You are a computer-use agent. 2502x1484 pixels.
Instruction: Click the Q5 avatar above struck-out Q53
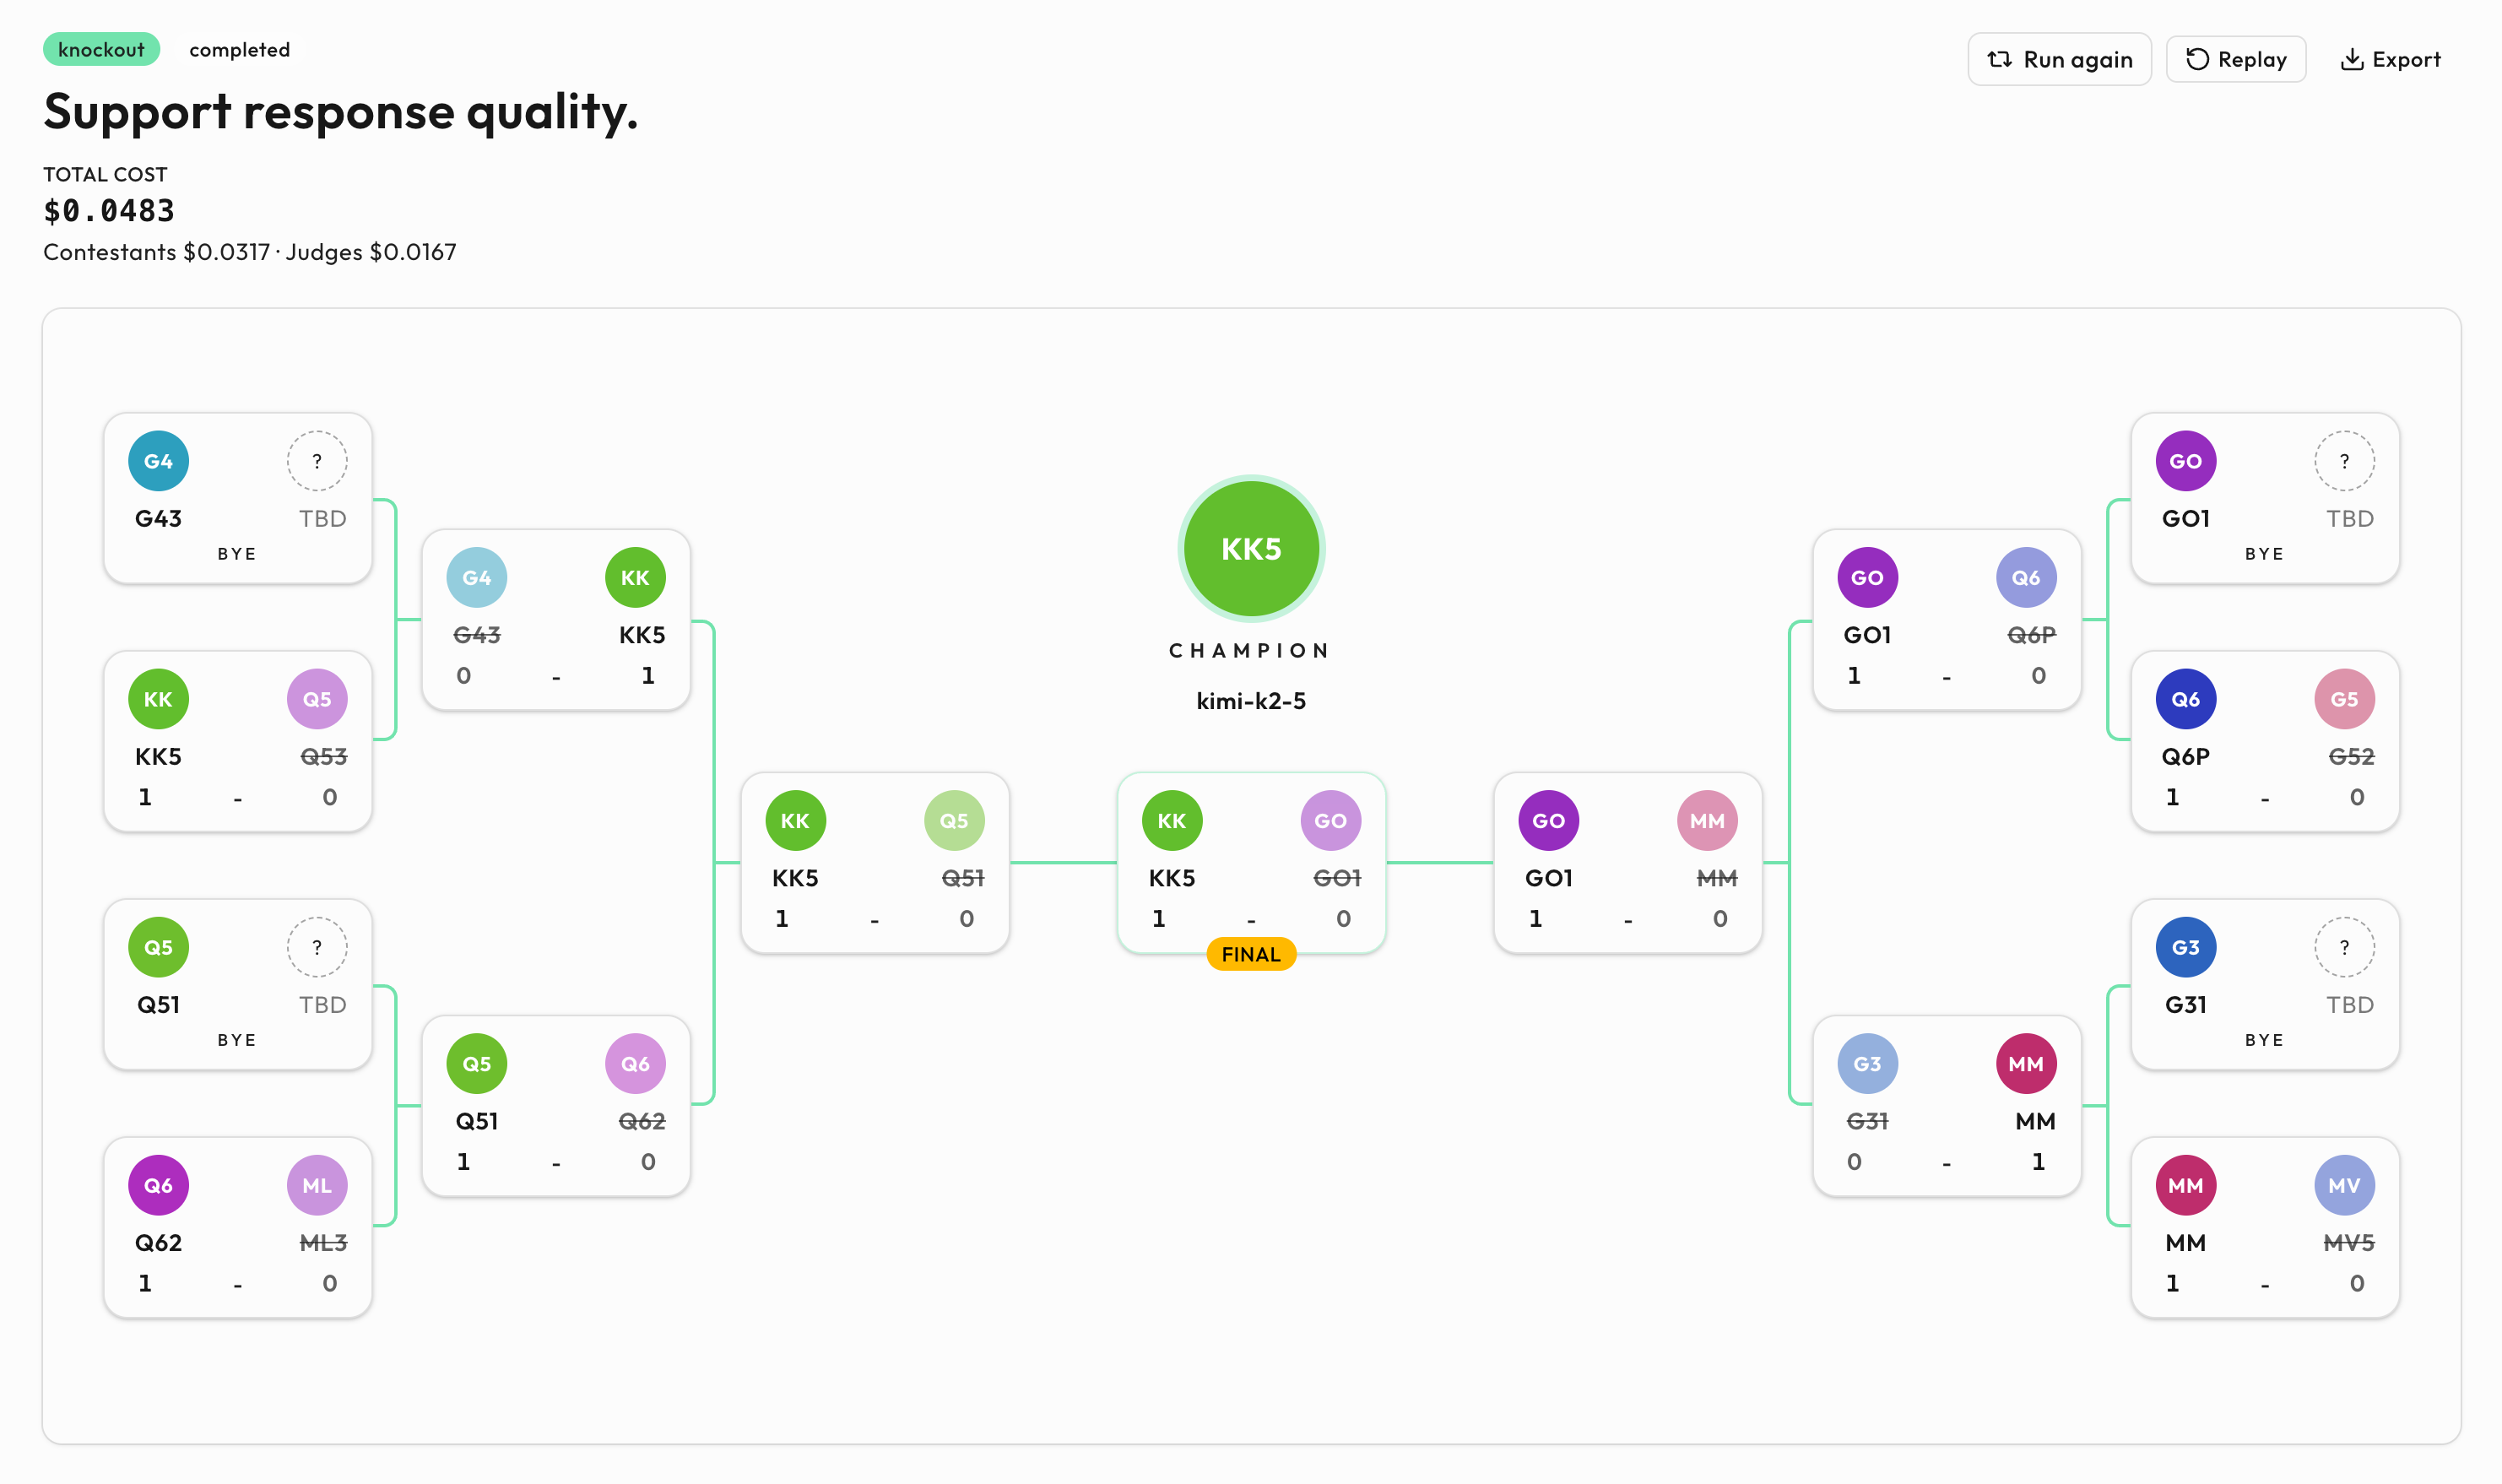pyautogui.click(x=317, y=699)
